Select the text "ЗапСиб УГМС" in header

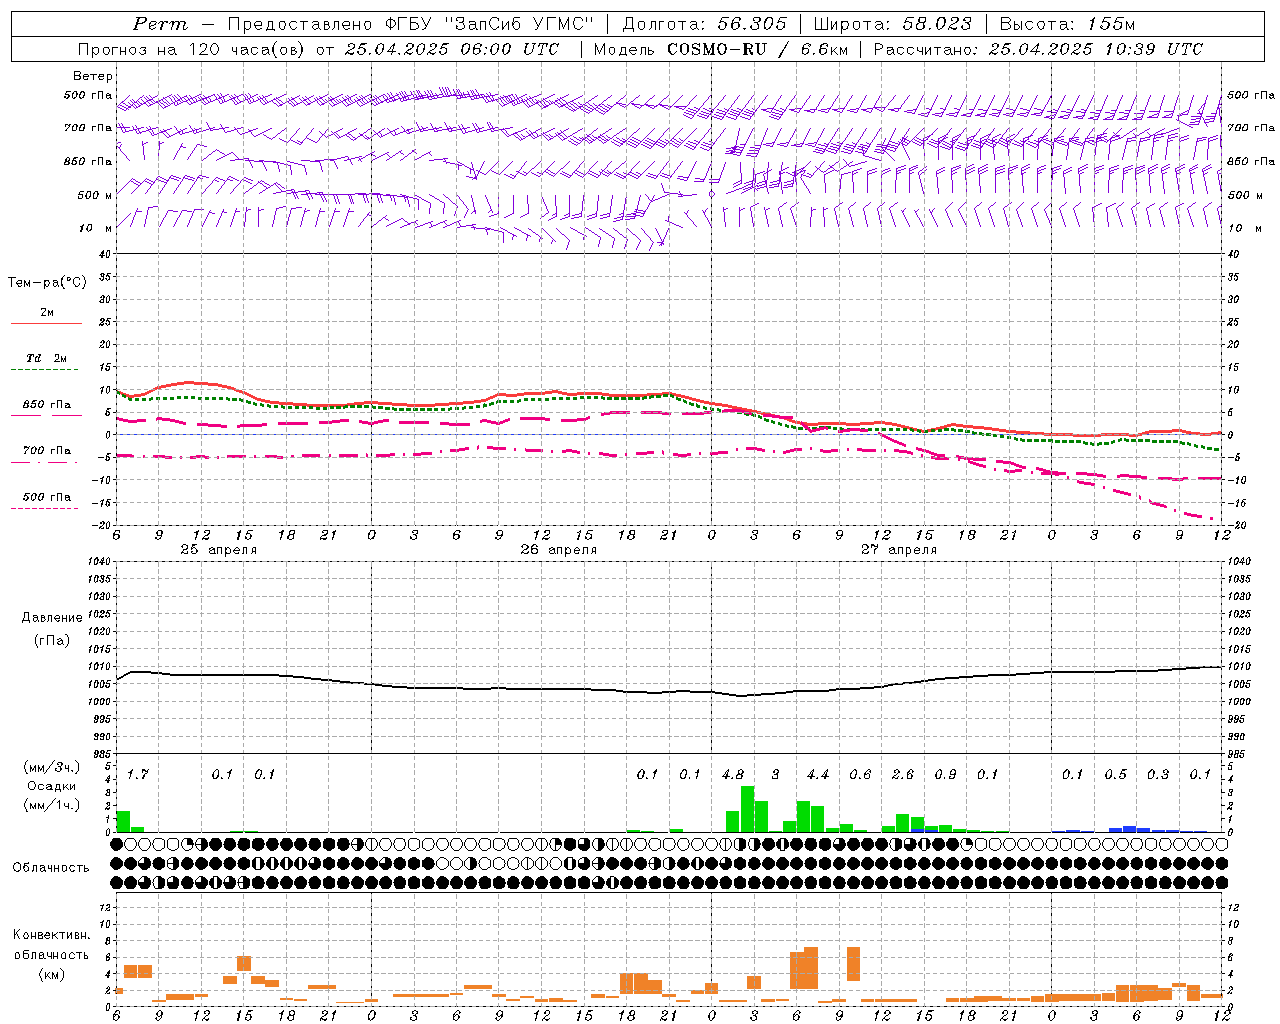[521, 24]
